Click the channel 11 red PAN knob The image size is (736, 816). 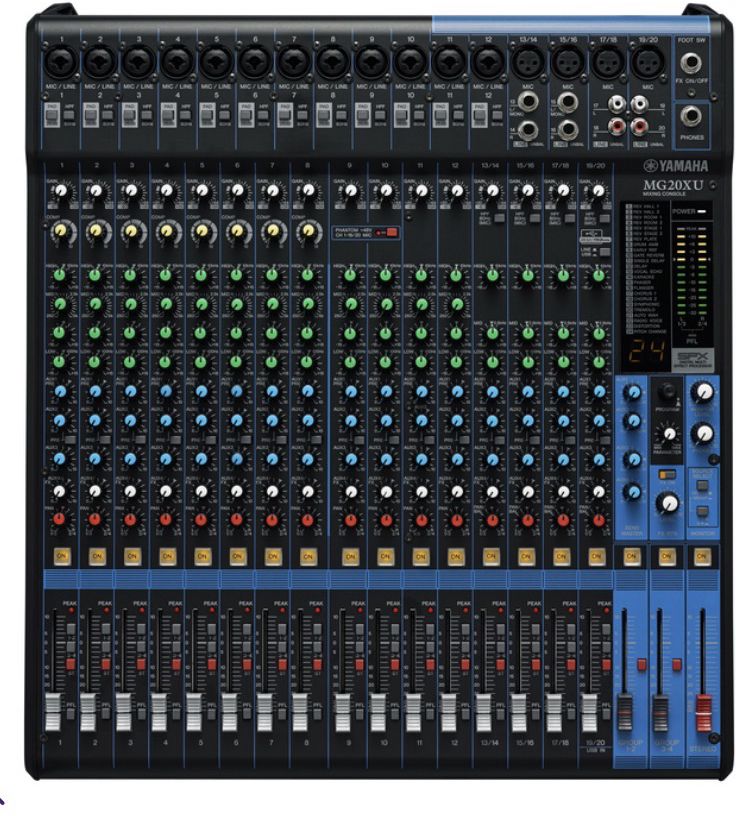421,519
